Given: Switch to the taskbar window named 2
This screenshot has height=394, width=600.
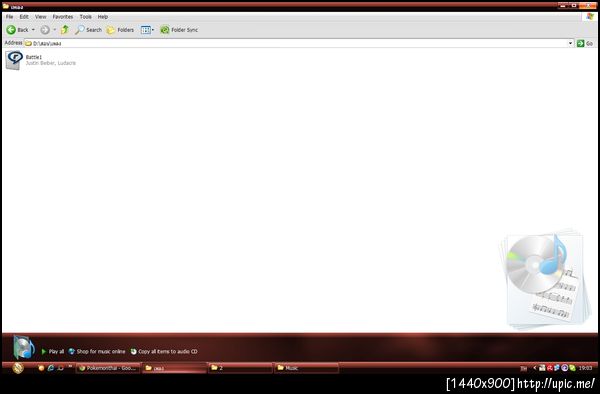Looking at the screenshot, I should [241, 368].
